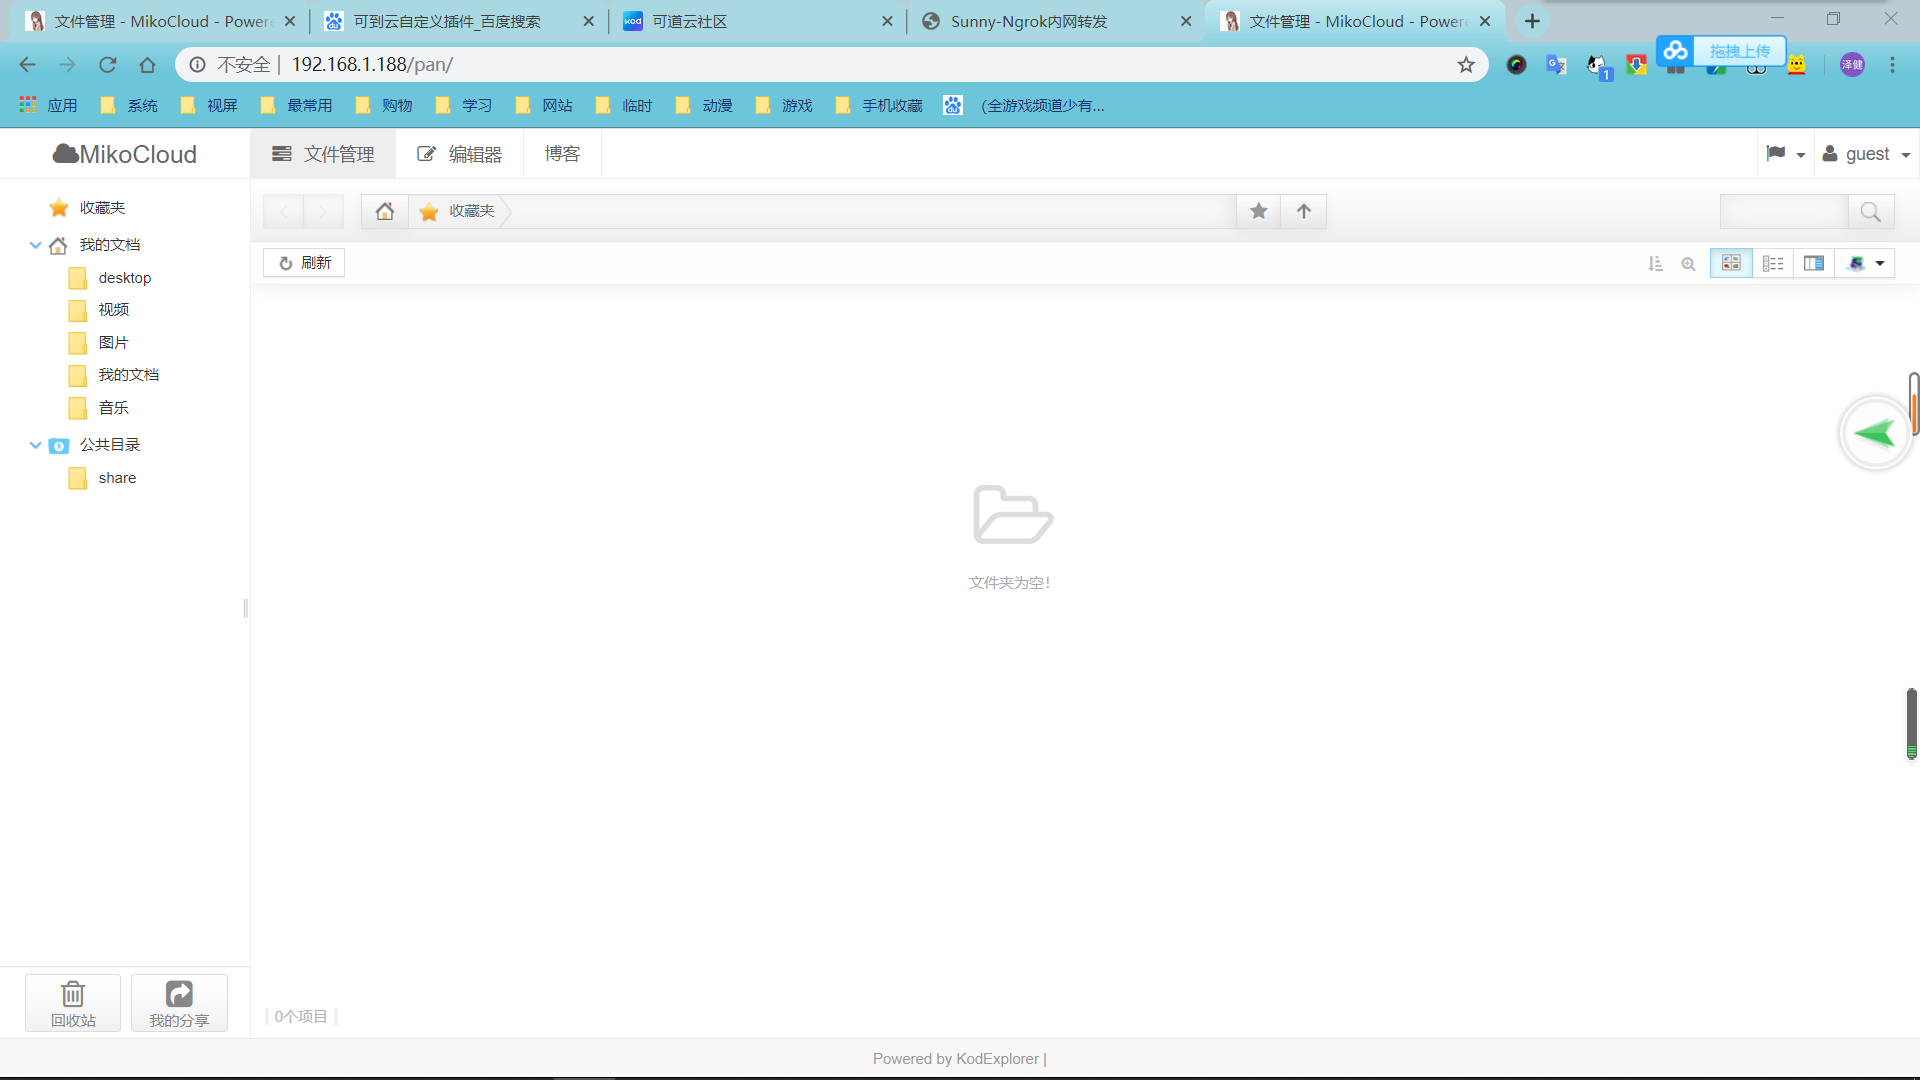Click the sort order icon
This screenshot has height=1080, width=1920.
(1655, 264)
